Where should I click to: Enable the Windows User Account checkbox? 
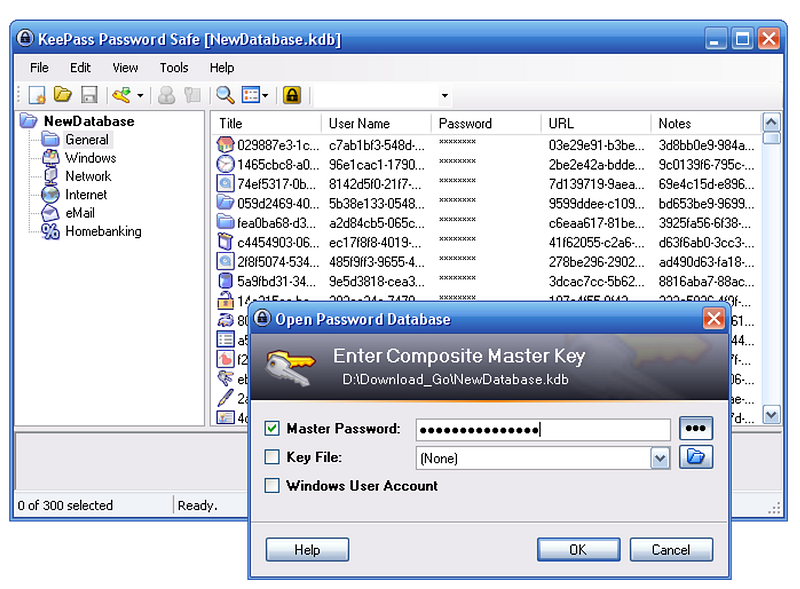point(272,485)
